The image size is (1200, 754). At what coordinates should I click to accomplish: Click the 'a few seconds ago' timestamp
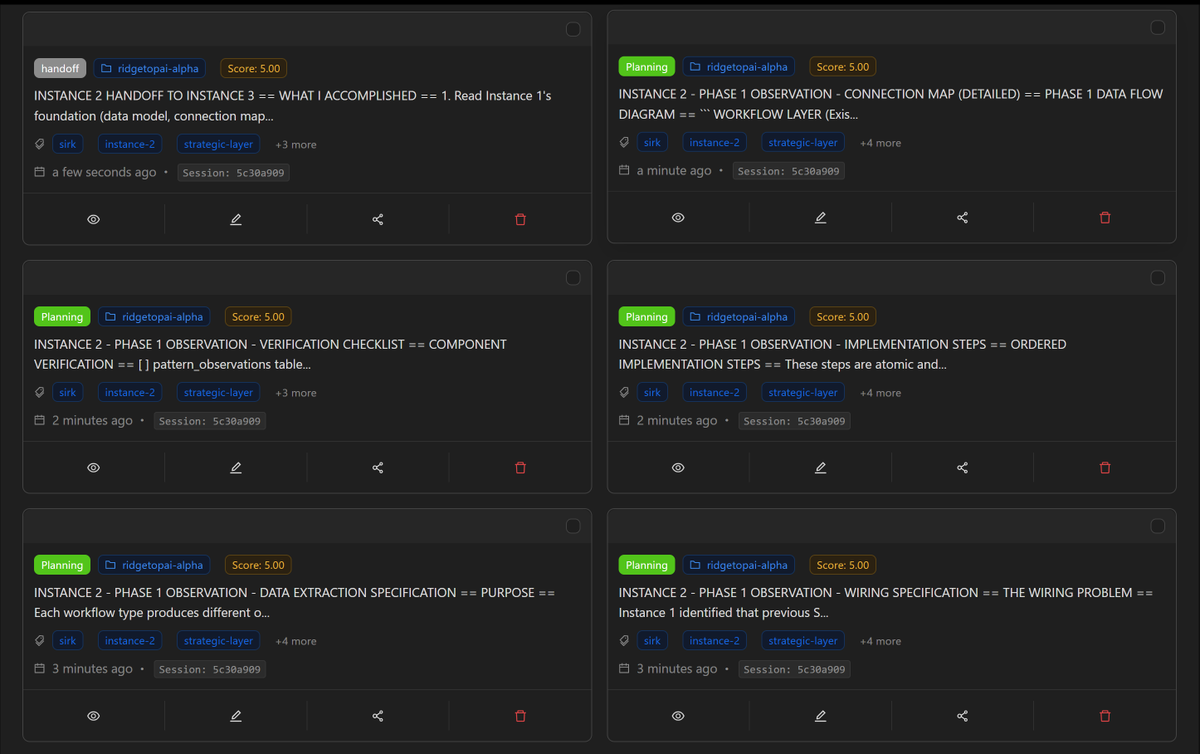[x=104, y=172]
